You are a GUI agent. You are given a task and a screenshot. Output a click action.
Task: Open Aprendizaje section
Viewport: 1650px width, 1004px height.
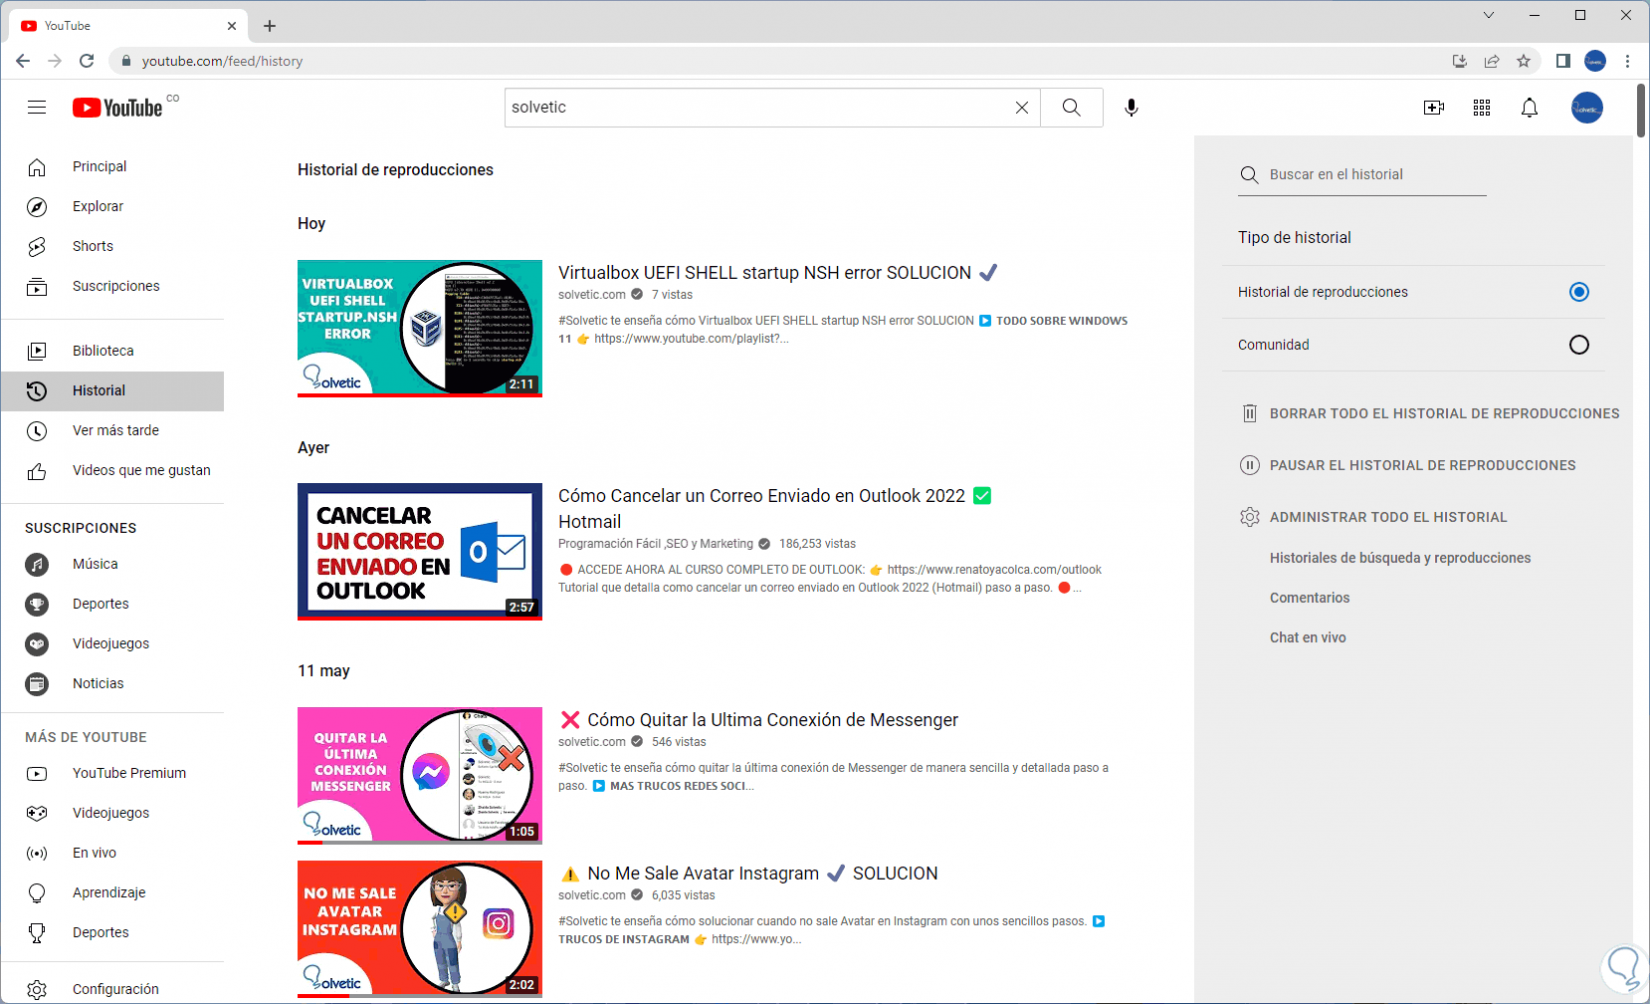[113, 893]
